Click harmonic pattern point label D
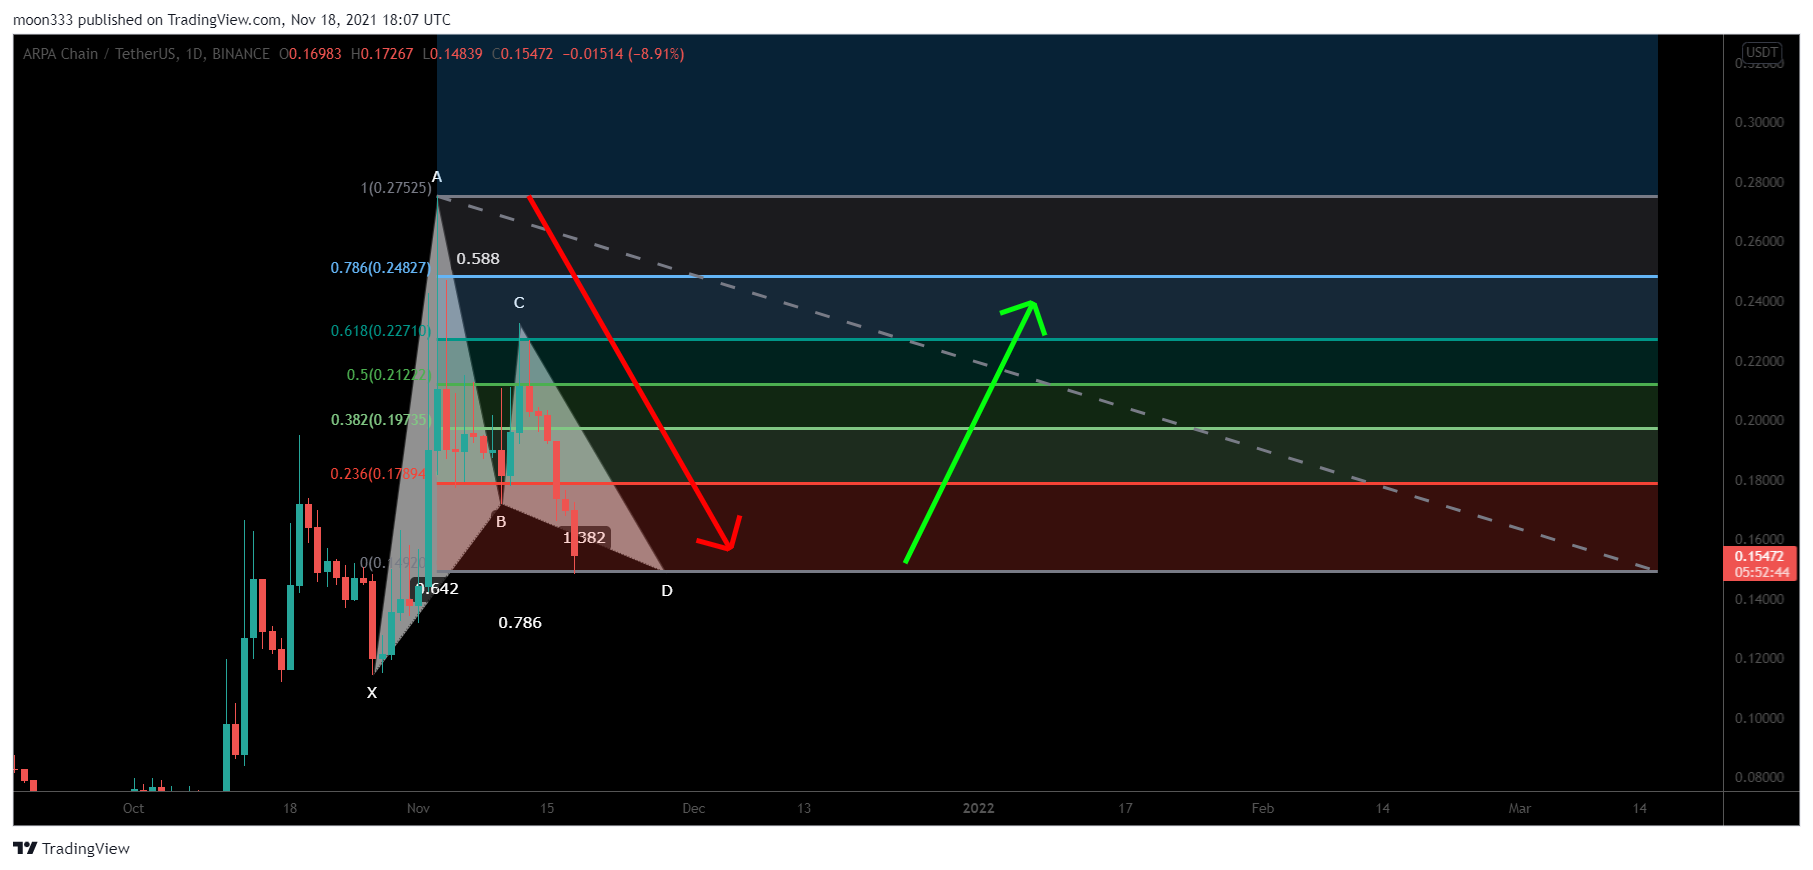1813x870 pixels. click(x=667, y=591)
